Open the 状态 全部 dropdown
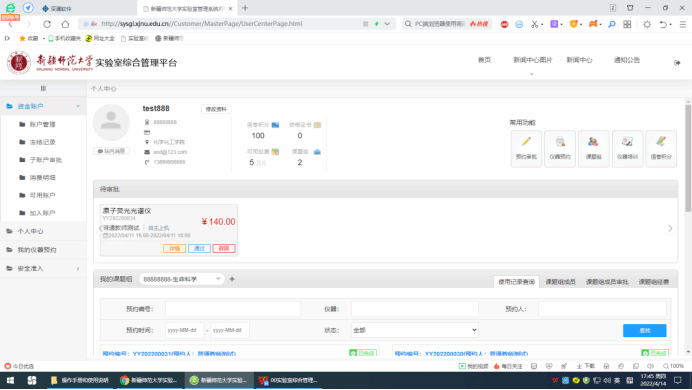The width and height of the screenshot is (692, 390). [x=415, y=330]
